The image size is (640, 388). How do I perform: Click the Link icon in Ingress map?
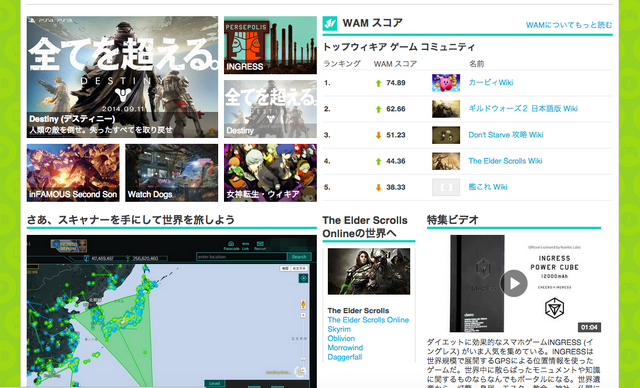point(245,245)
